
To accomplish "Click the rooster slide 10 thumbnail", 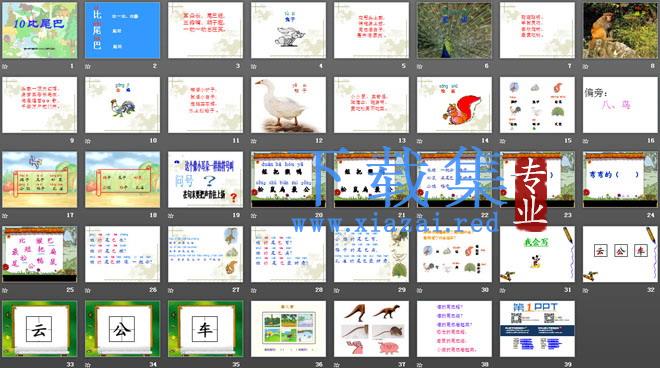I will [122, 105].
